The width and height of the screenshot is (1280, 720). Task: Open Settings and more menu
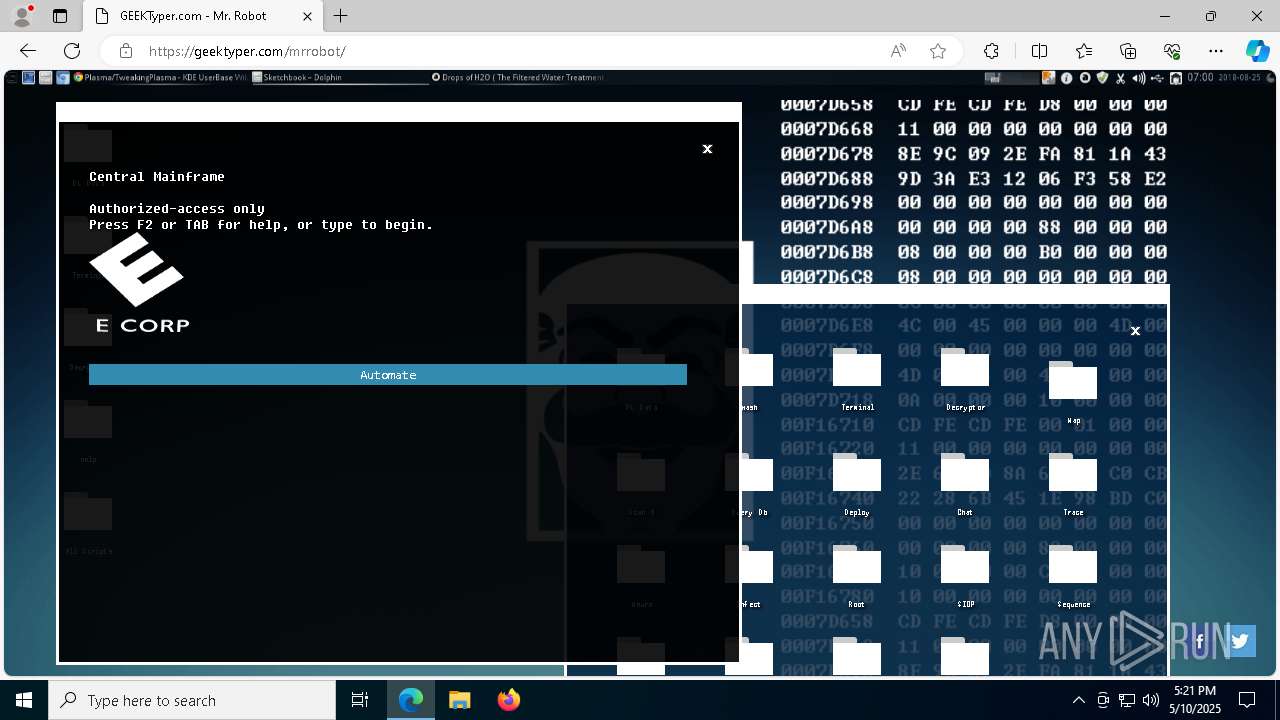point(1216,51)
